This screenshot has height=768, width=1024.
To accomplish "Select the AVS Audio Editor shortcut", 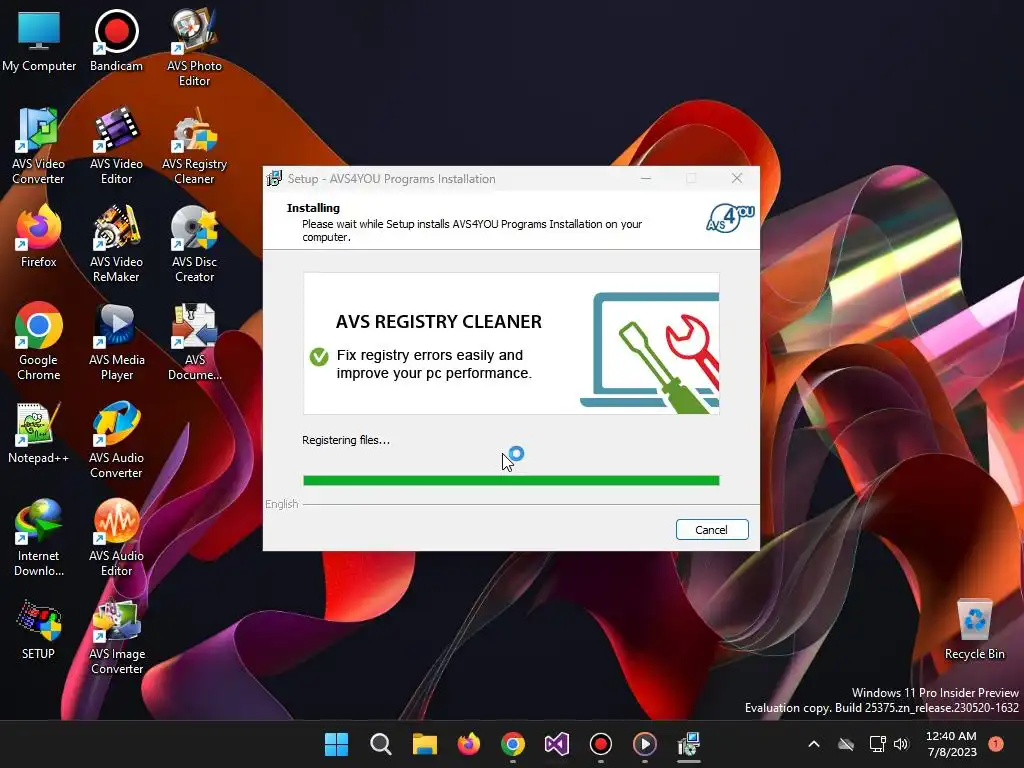I will (116, 537).
